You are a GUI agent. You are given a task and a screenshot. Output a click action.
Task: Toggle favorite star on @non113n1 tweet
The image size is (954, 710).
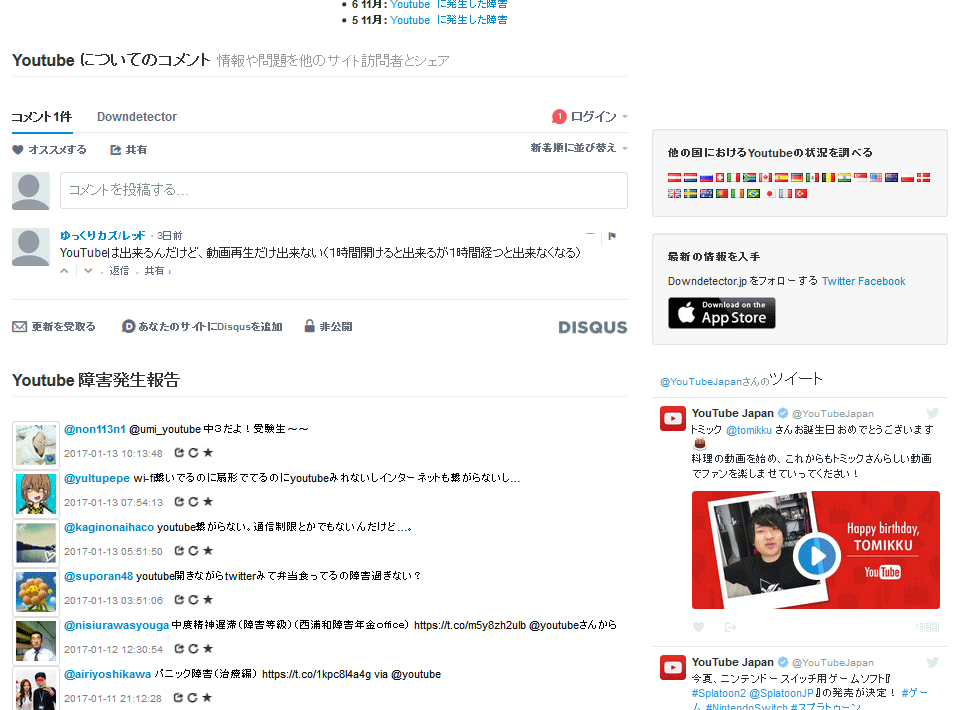pos(208,453)
